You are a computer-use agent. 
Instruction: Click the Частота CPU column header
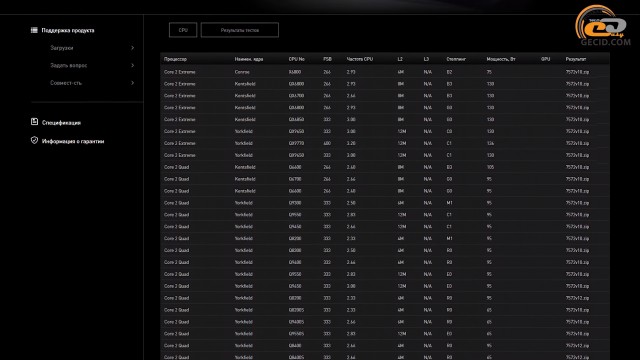coord(360,59)
